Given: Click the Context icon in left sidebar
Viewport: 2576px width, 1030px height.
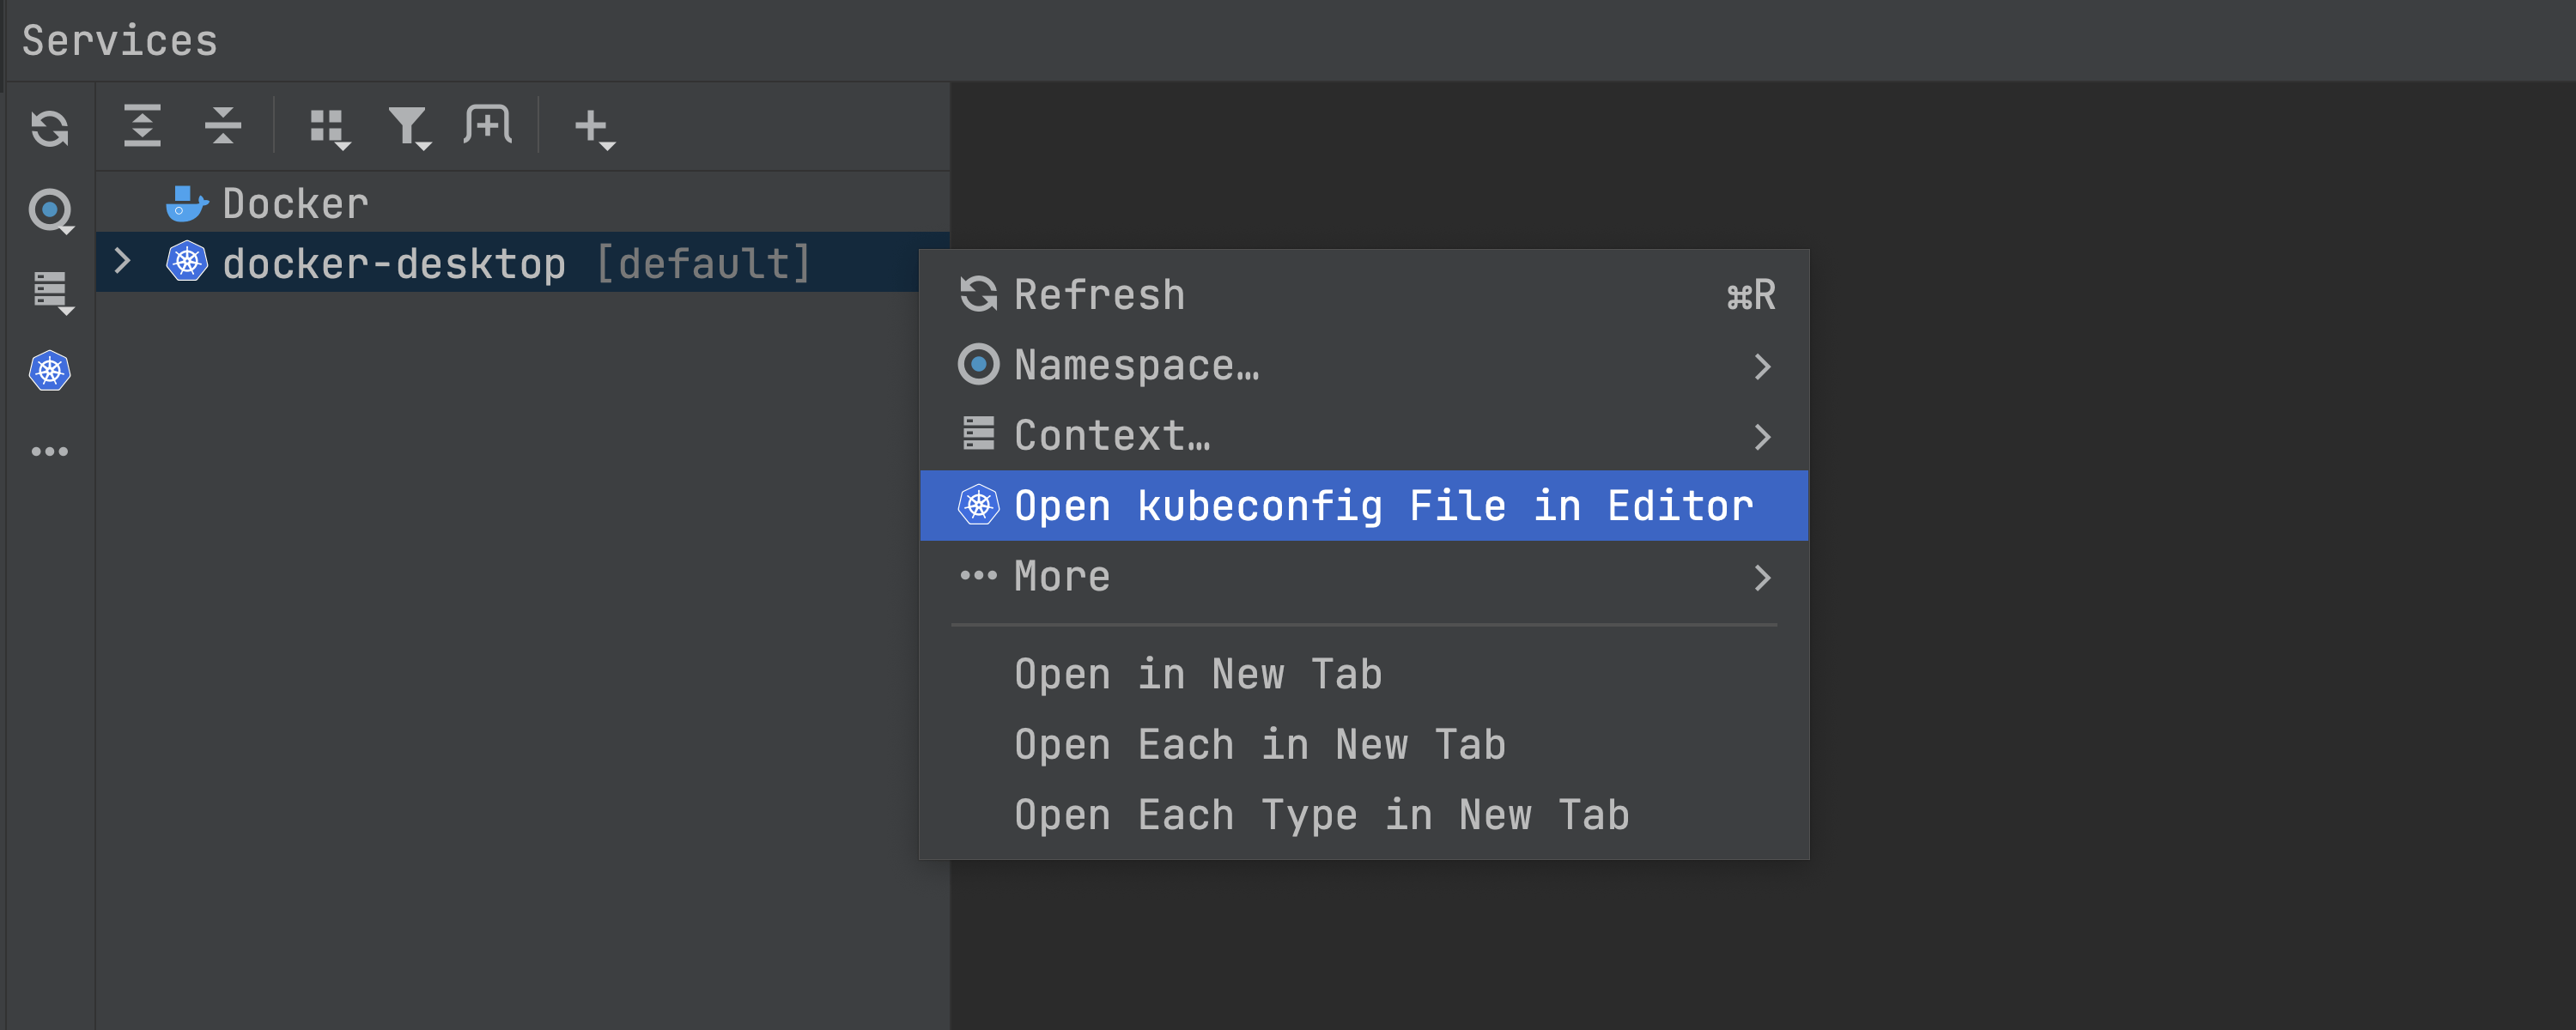Looking at the screenshot, I should click(51, 292).
